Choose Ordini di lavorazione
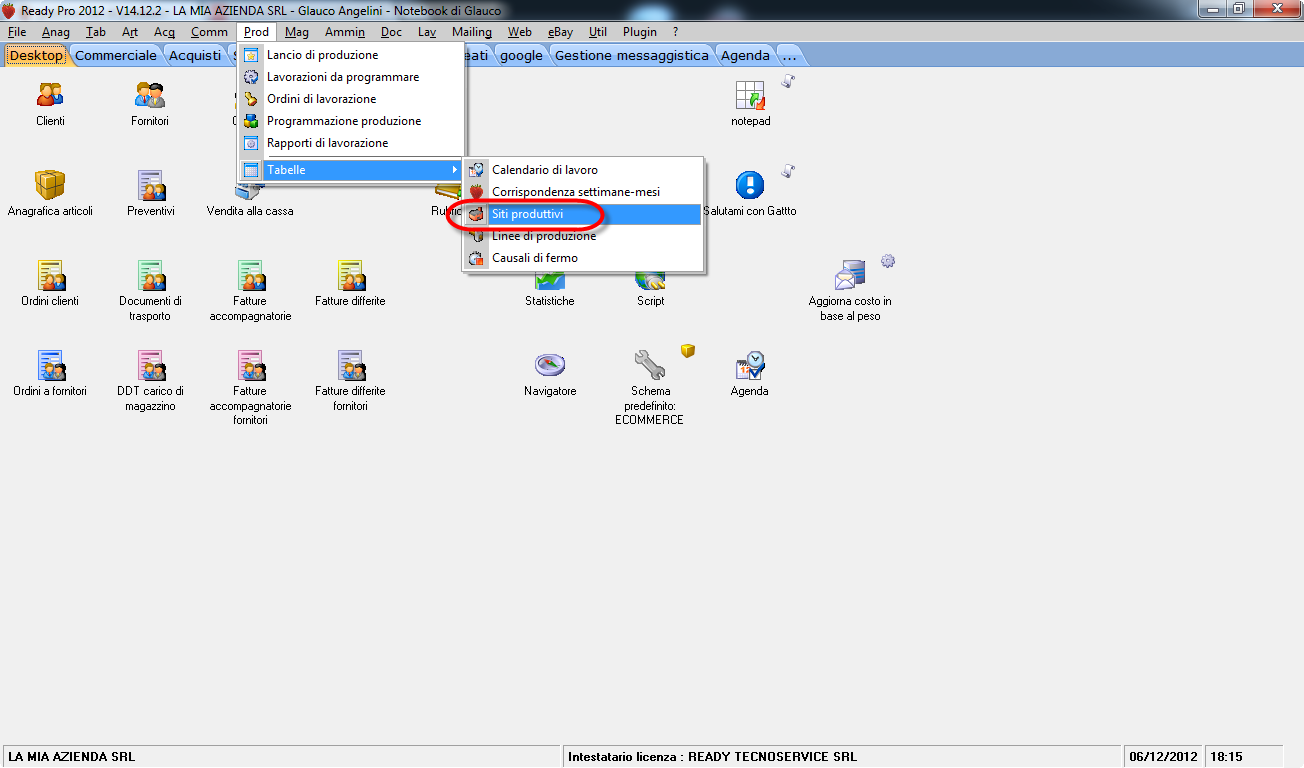 351,99
